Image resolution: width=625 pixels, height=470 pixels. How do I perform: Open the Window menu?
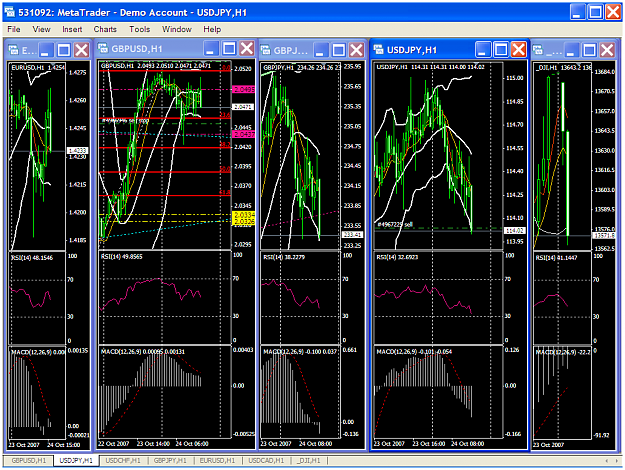(x=177, y=29)
